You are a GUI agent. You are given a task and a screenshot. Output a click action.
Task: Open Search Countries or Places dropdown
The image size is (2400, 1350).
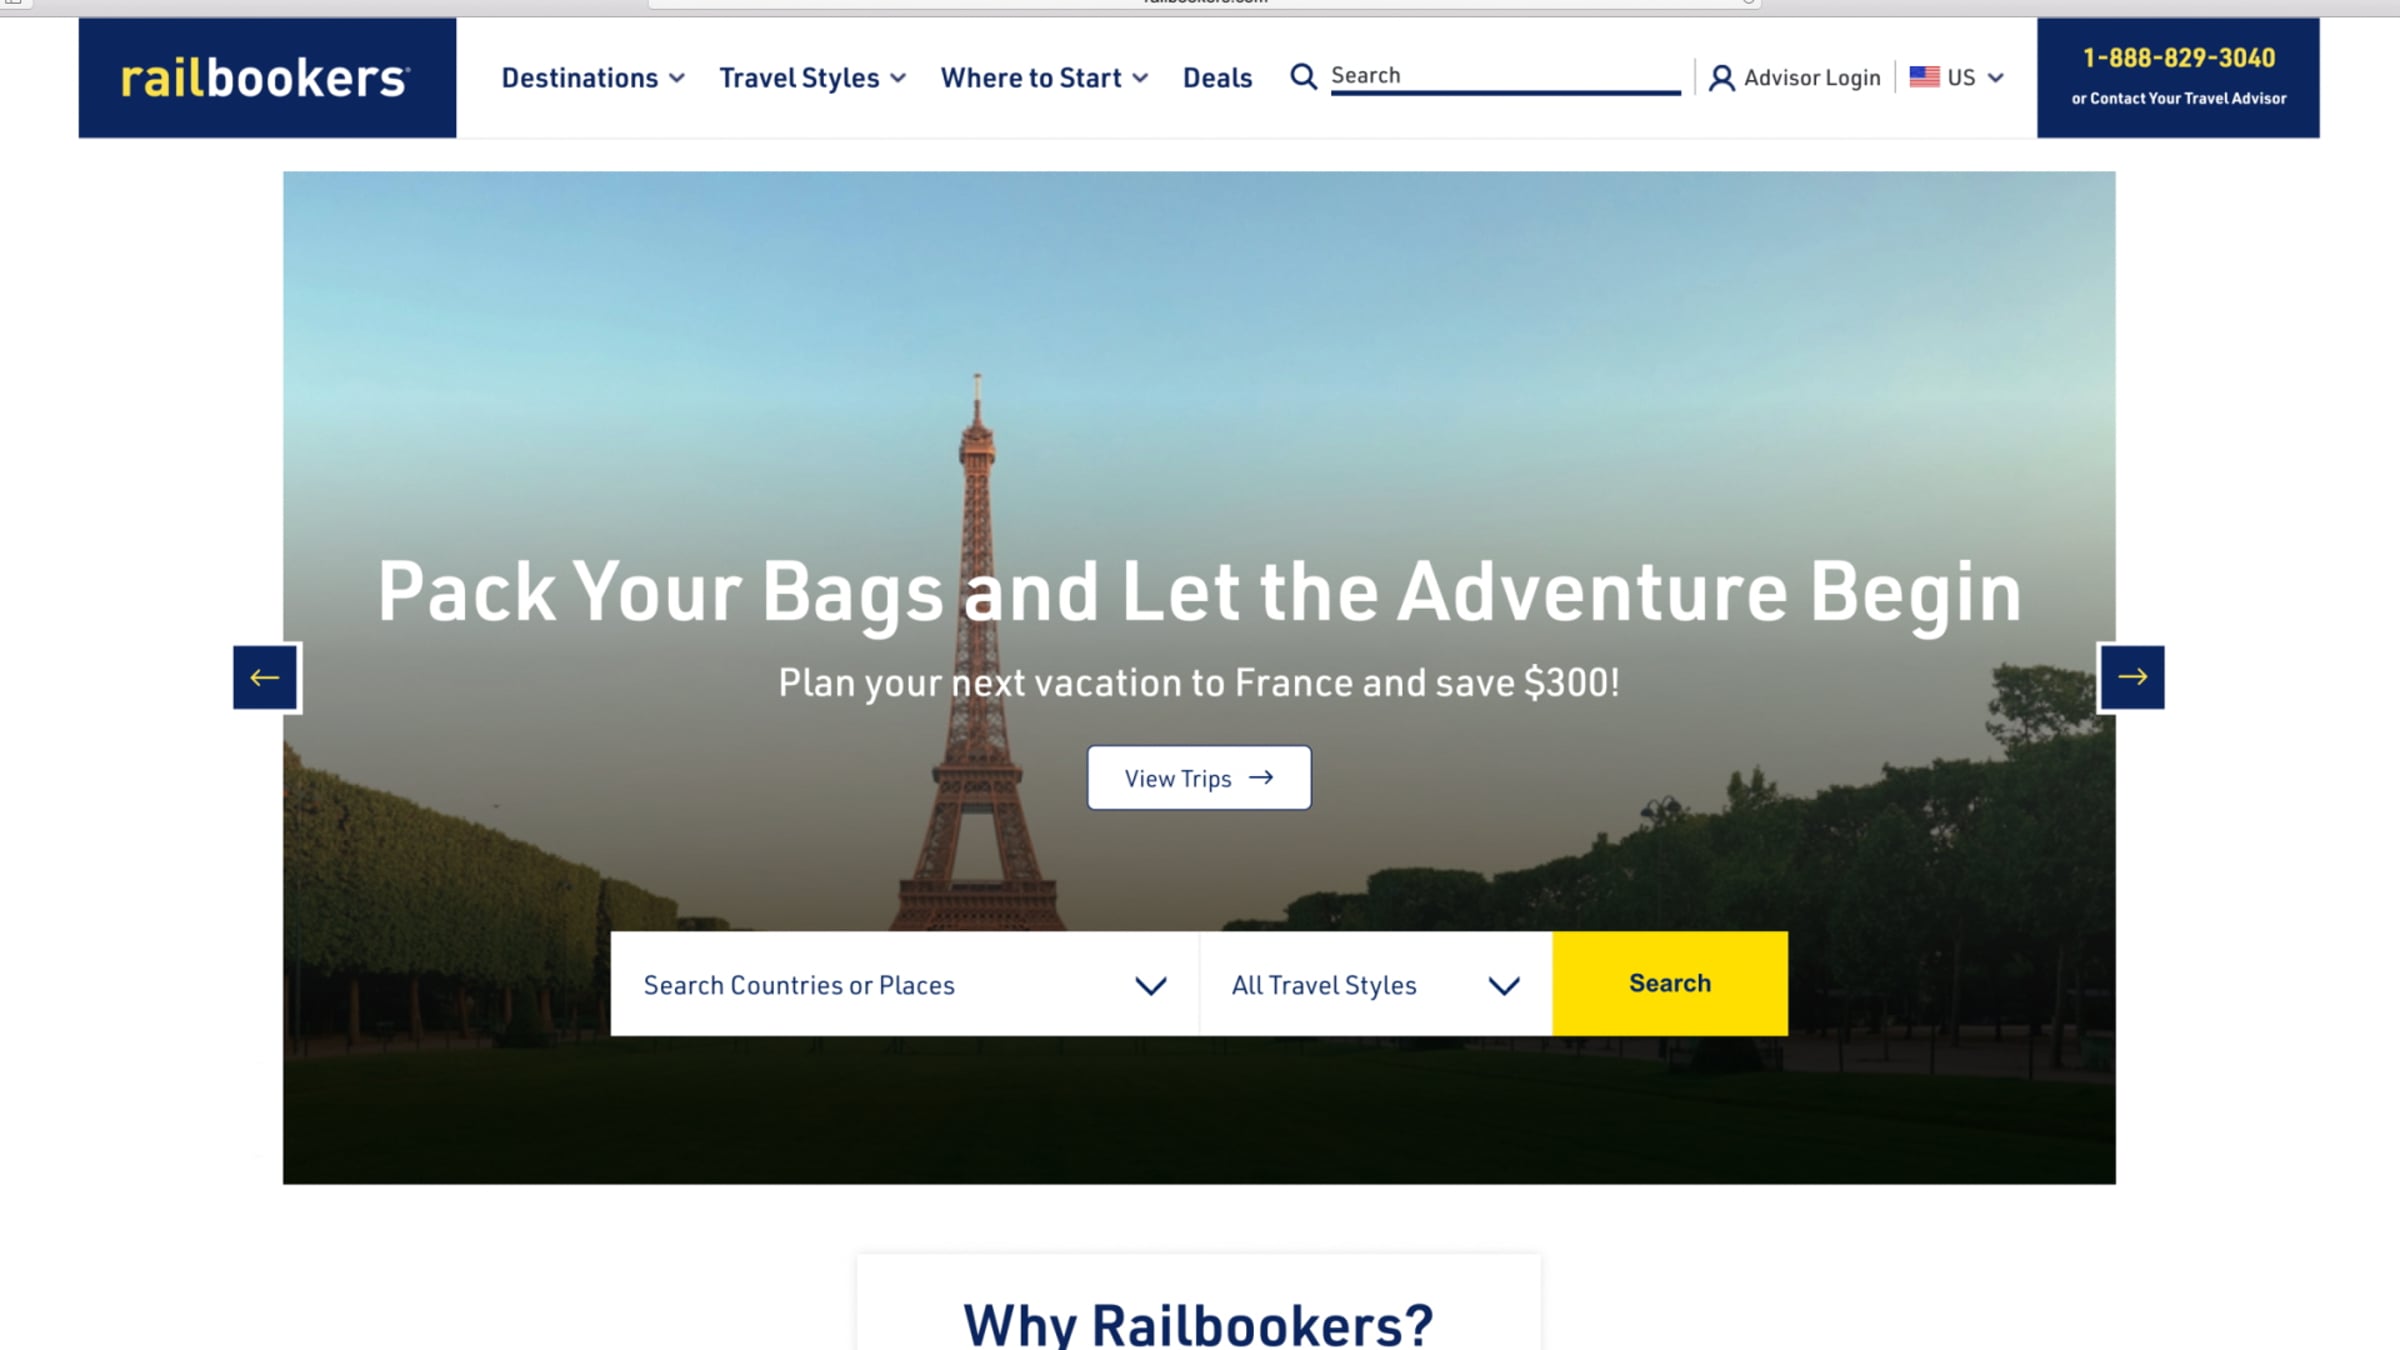904,984
